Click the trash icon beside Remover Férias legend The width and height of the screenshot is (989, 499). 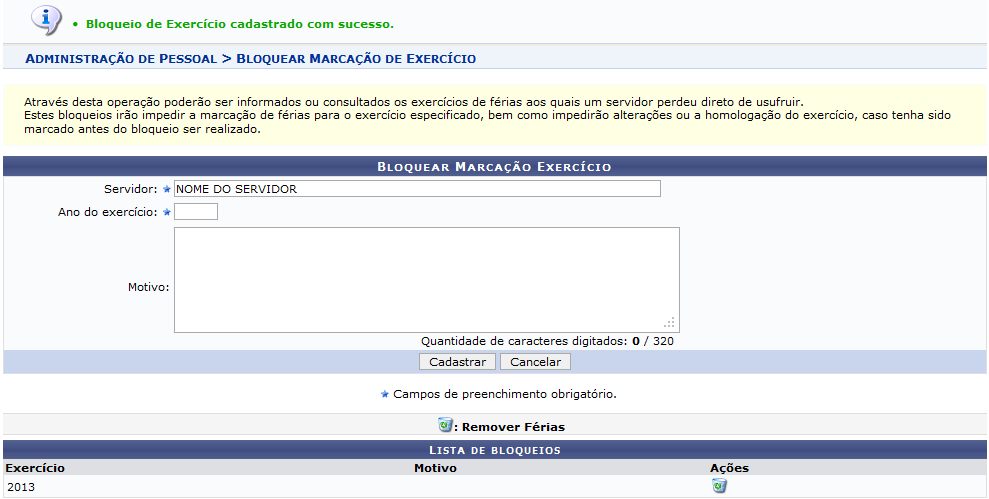click(x=445, y=425)
